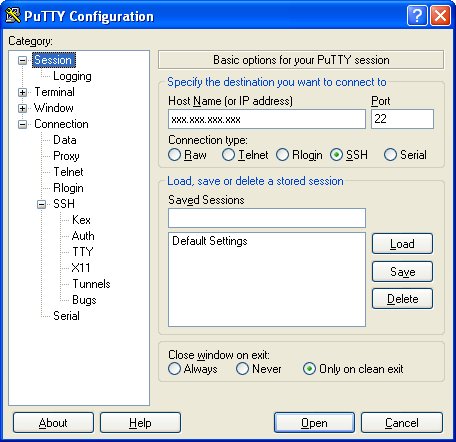Open the Bugs settings

coord(84,300)
